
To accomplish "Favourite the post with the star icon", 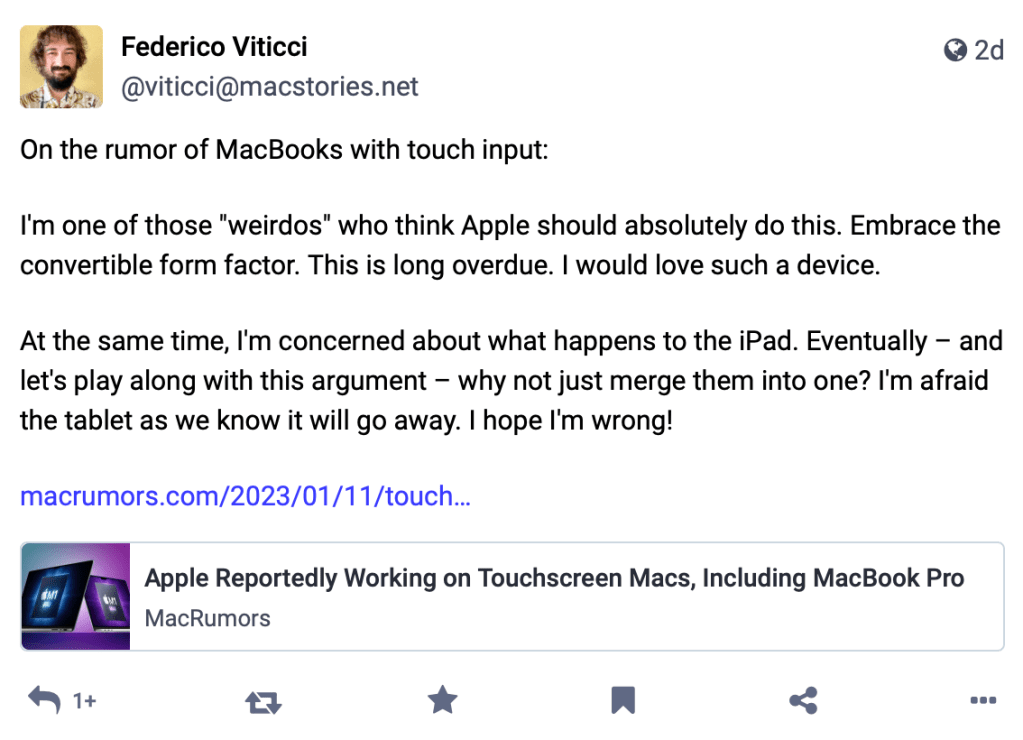I will coord(442,701).
